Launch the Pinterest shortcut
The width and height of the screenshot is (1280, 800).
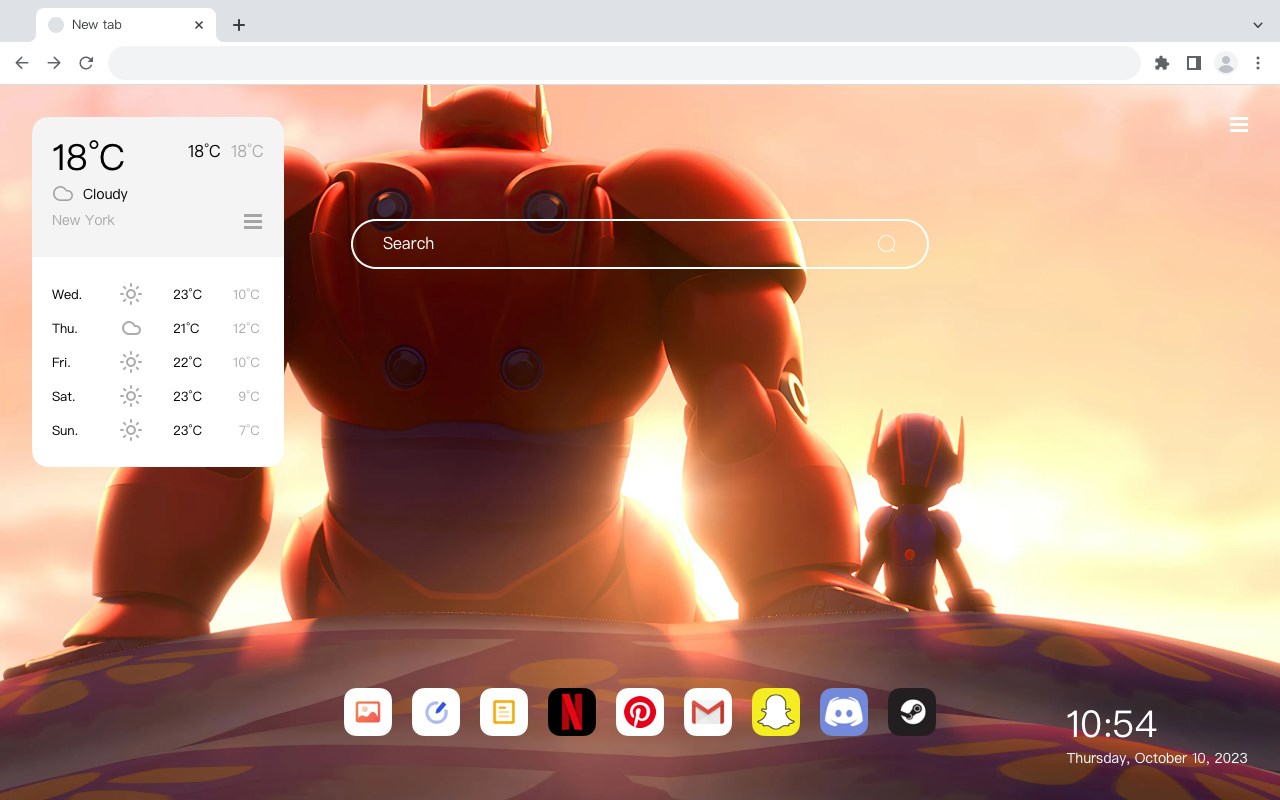click(640, 712)
